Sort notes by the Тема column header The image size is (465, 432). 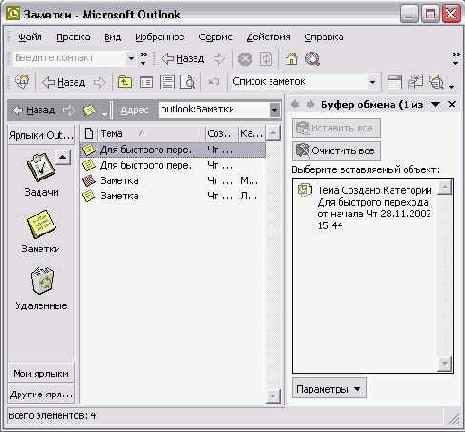pos(151,134)
